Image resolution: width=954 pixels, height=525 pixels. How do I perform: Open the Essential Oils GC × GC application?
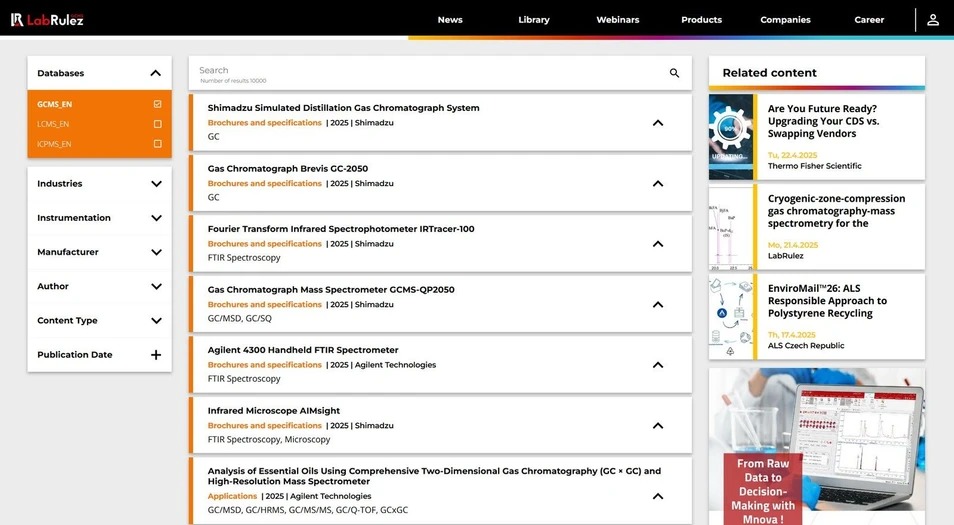(x=434, y=476)
